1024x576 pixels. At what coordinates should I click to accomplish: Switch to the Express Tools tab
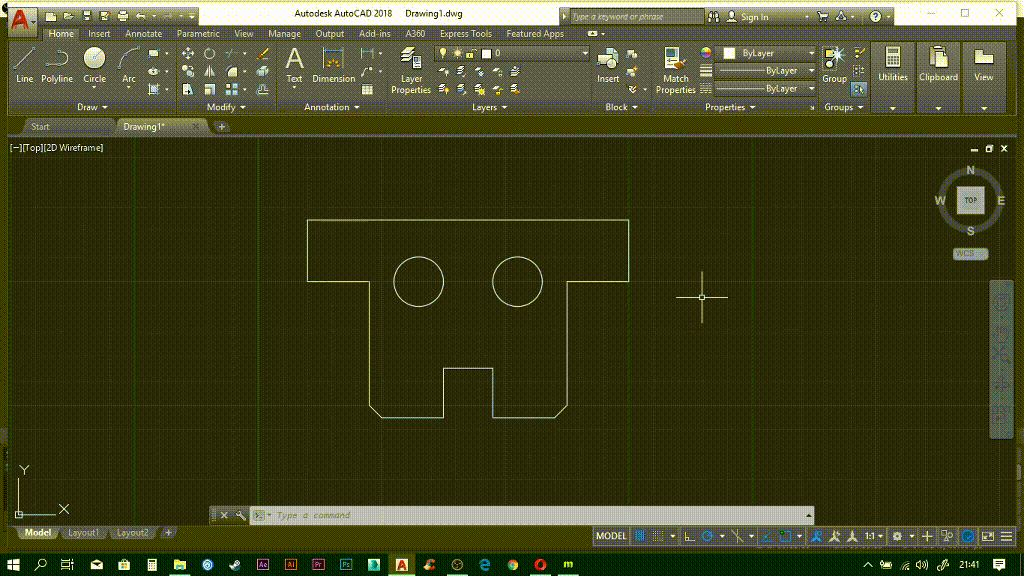[466, 34]
